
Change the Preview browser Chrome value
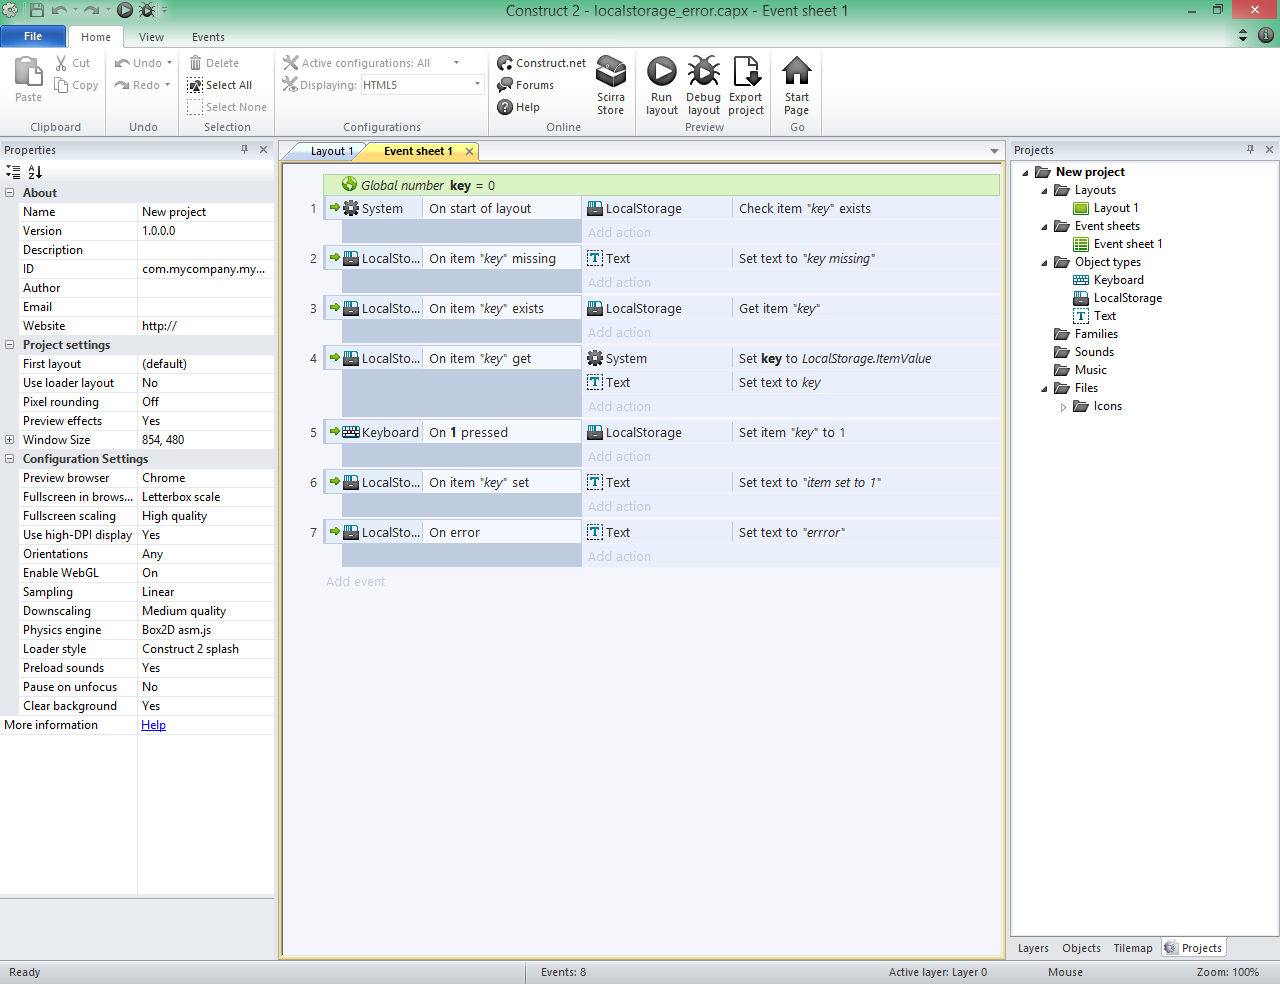pos(205,478)
